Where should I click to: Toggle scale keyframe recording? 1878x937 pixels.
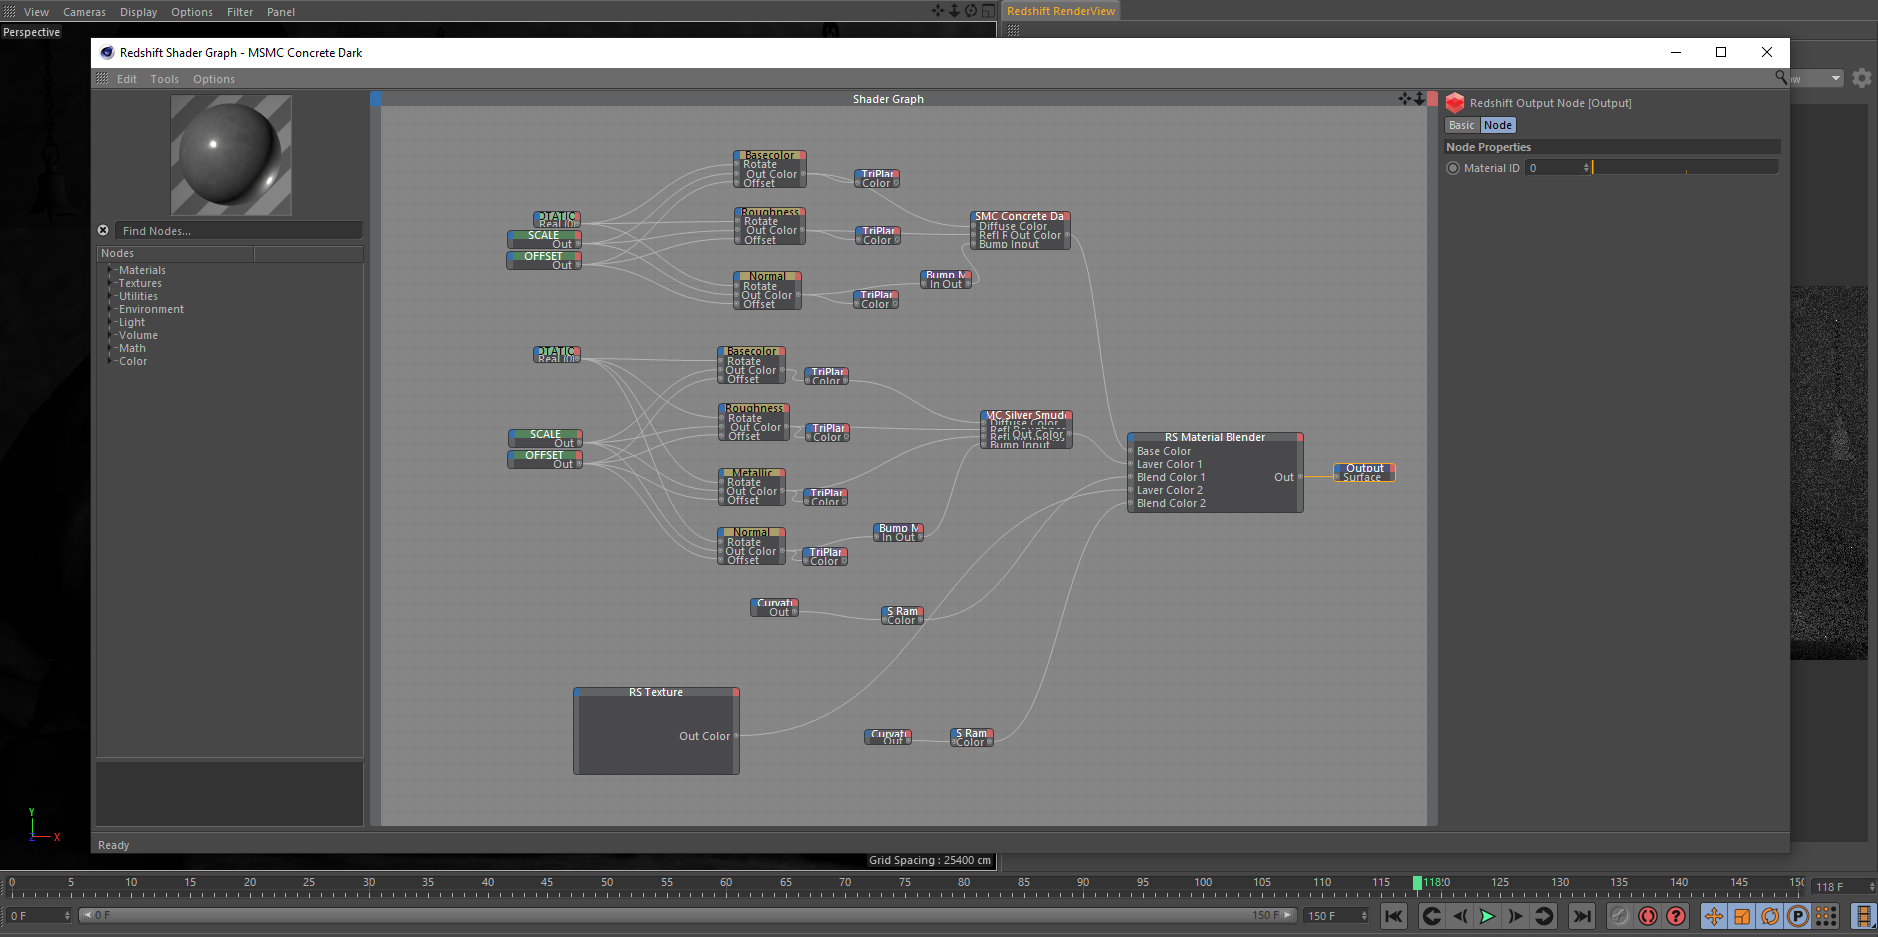[1742, 916]
